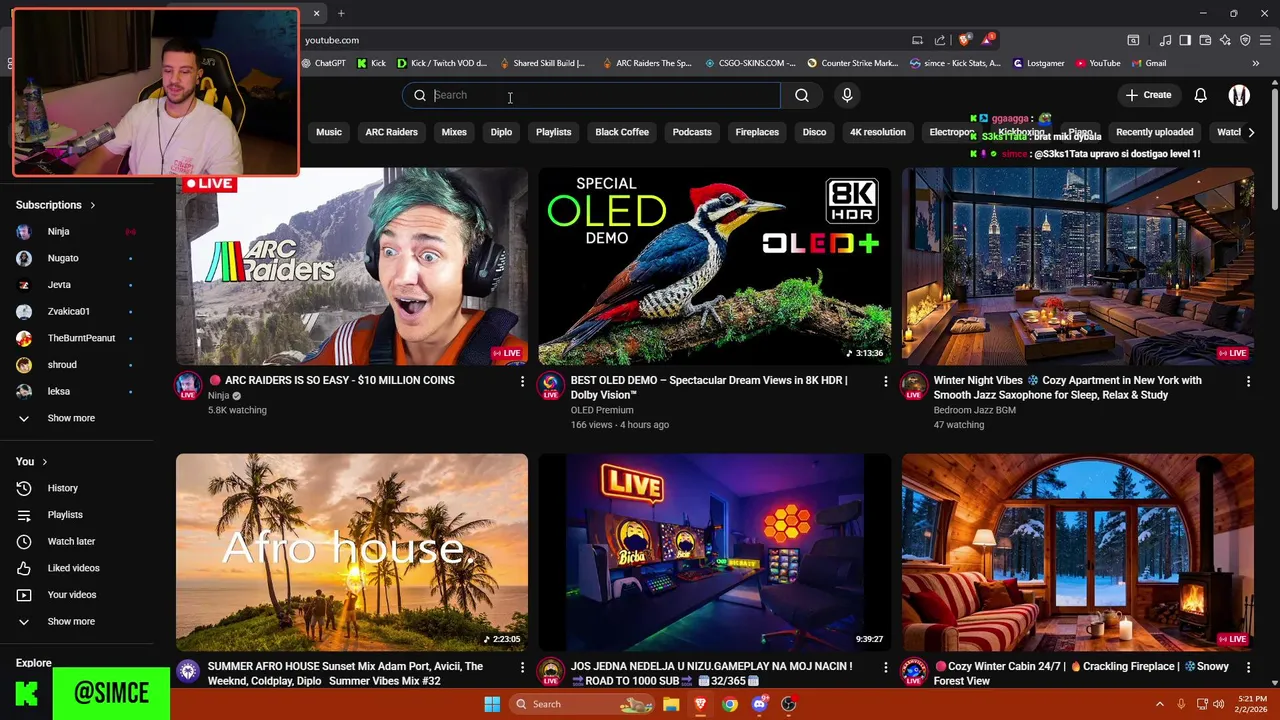Select the Diplo category chip
Screen dimensions: 1280x720
(501, 132)
